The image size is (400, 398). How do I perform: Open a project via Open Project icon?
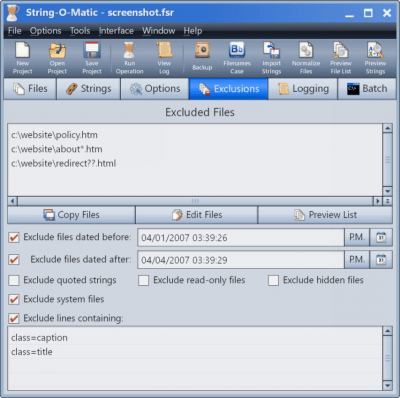(57, 58)
